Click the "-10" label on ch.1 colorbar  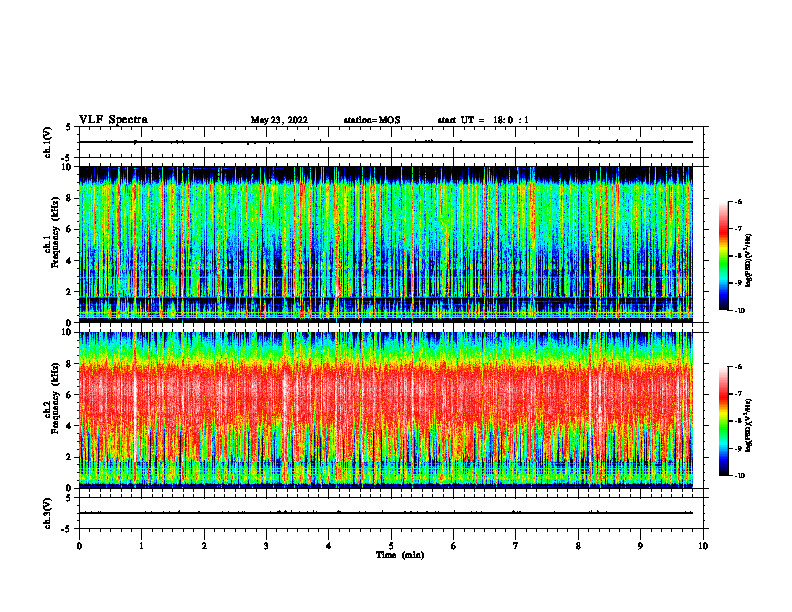[740, 311]
